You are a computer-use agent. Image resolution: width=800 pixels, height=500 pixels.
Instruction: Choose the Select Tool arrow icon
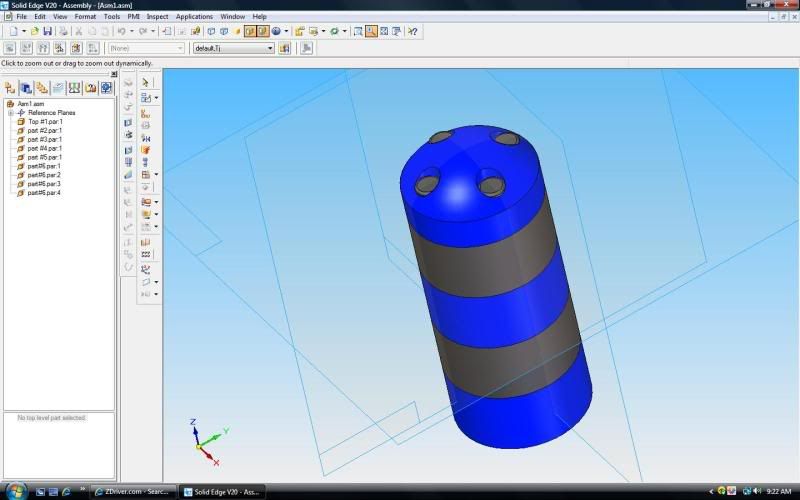pos(145,82)
